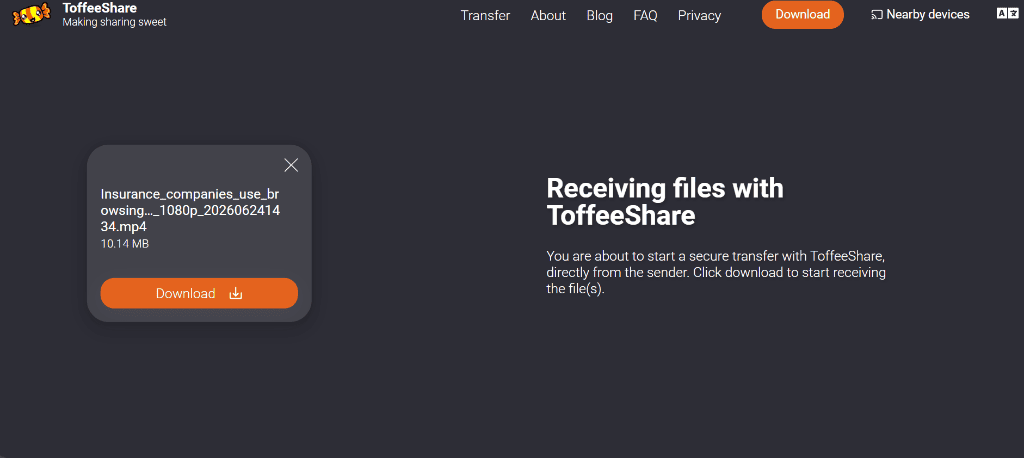1024x458 pixels.
Task: Click the header Download button
Action: click(803, 14)
